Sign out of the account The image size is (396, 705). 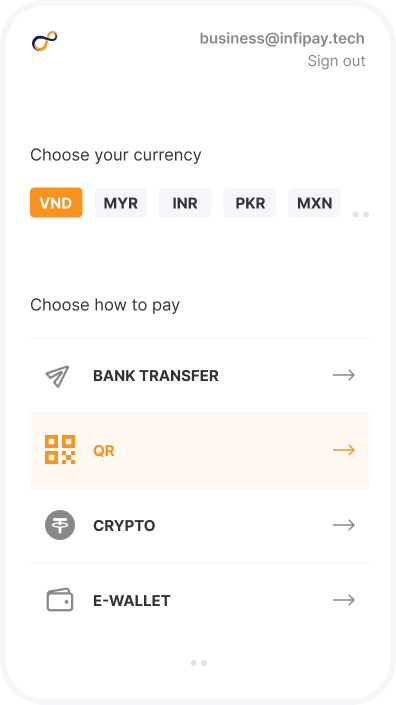click(336, 61)
